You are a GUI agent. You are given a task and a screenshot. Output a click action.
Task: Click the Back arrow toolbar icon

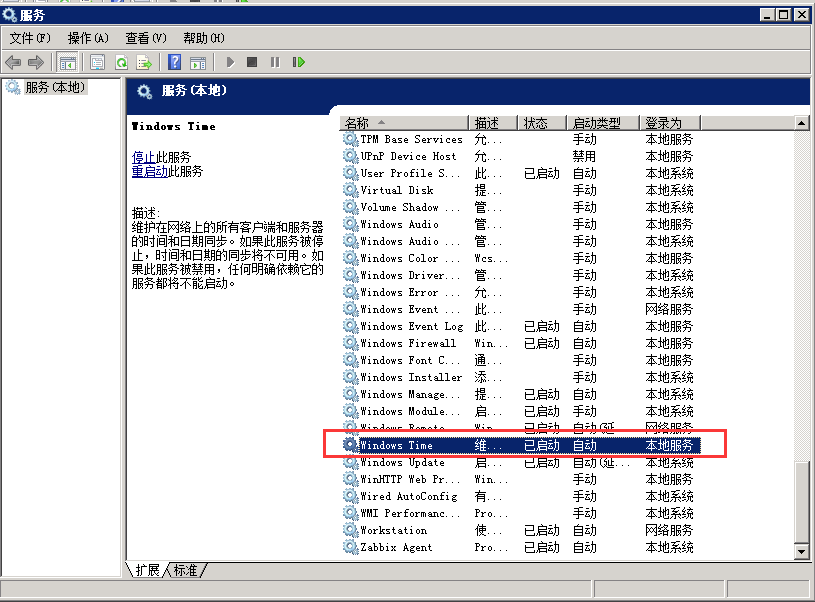point(13,62)
